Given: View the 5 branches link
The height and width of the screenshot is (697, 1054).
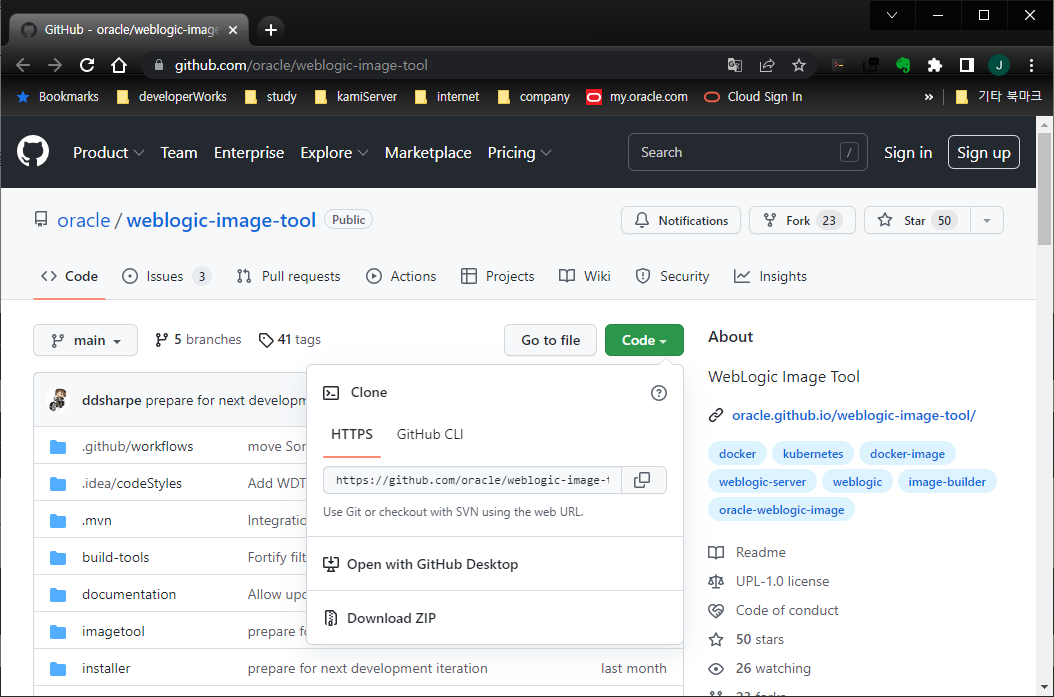Looking at the screenshot, I should click(x=198, y=339).
